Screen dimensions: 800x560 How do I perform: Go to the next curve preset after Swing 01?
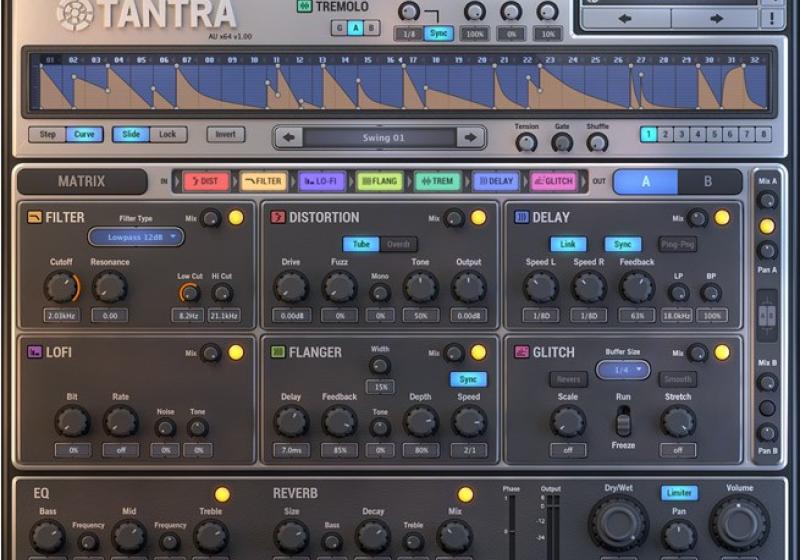click(x=470, y=138)
